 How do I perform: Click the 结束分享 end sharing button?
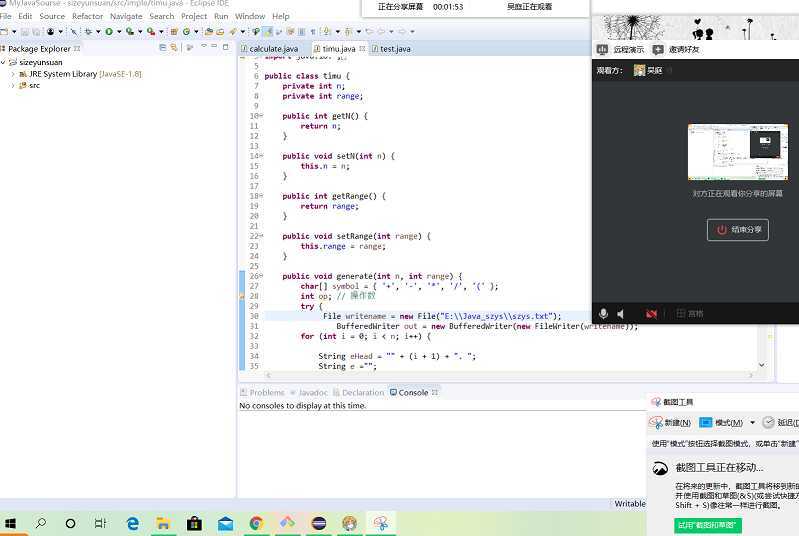coord(737,230)
